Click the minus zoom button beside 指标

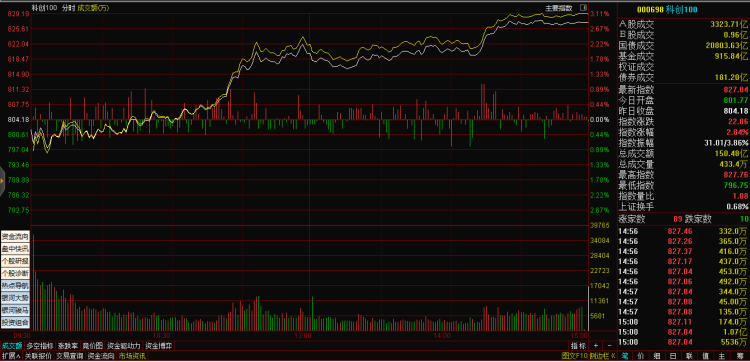click(609, 346)
